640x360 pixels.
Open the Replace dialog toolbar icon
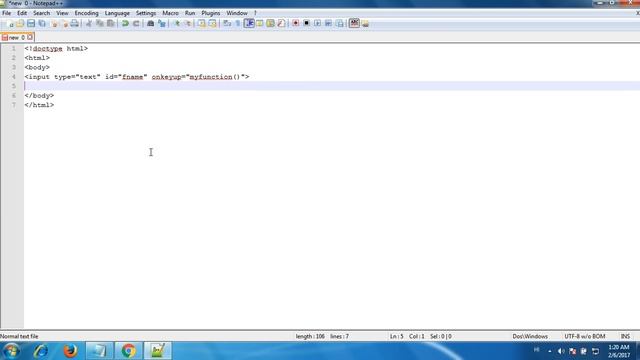(162, 24)
